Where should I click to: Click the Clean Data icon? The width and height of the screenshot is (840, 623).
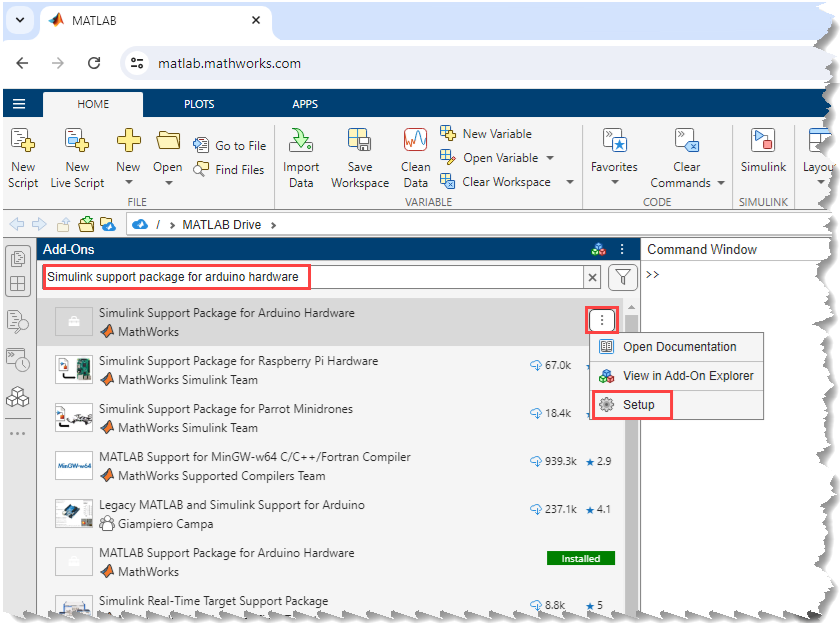415,140
